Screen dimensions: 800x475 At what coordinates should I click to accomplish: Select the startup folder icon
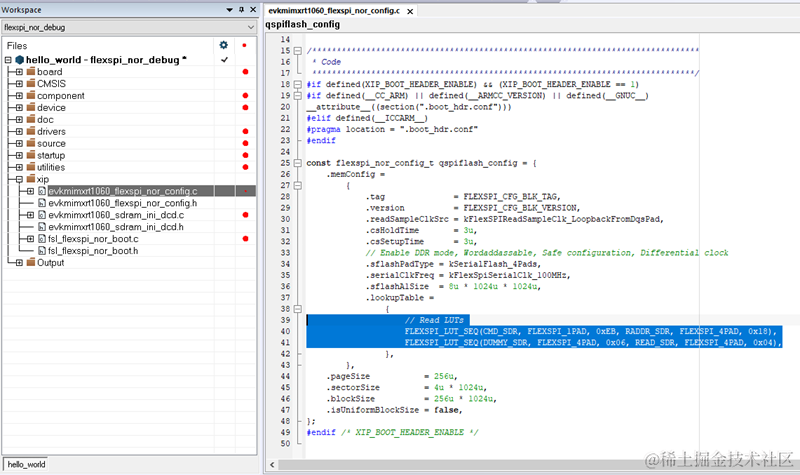[x=31, y=155]
